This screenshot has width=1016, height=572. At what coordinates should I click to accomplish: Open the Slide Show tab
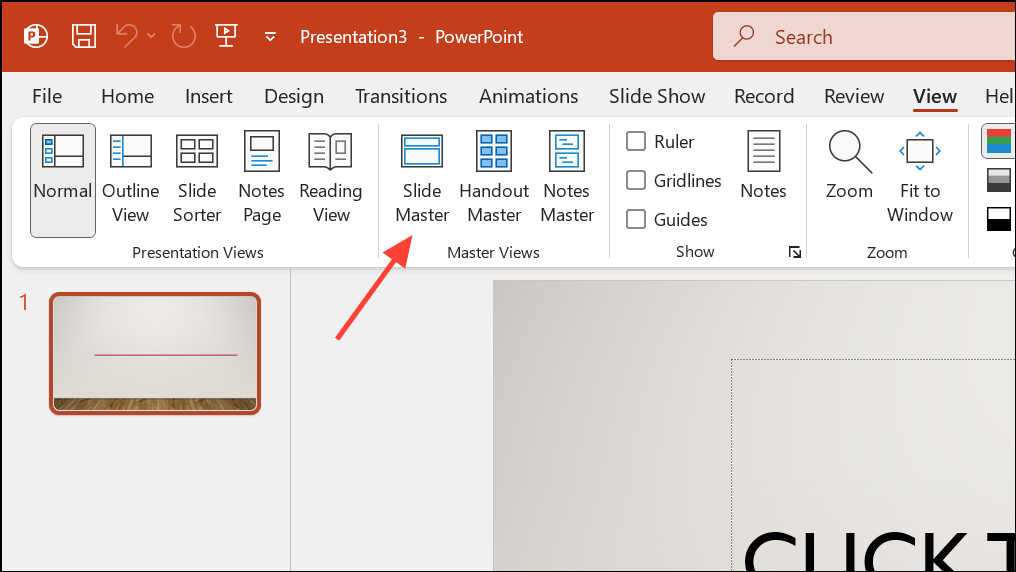(657, 97)
